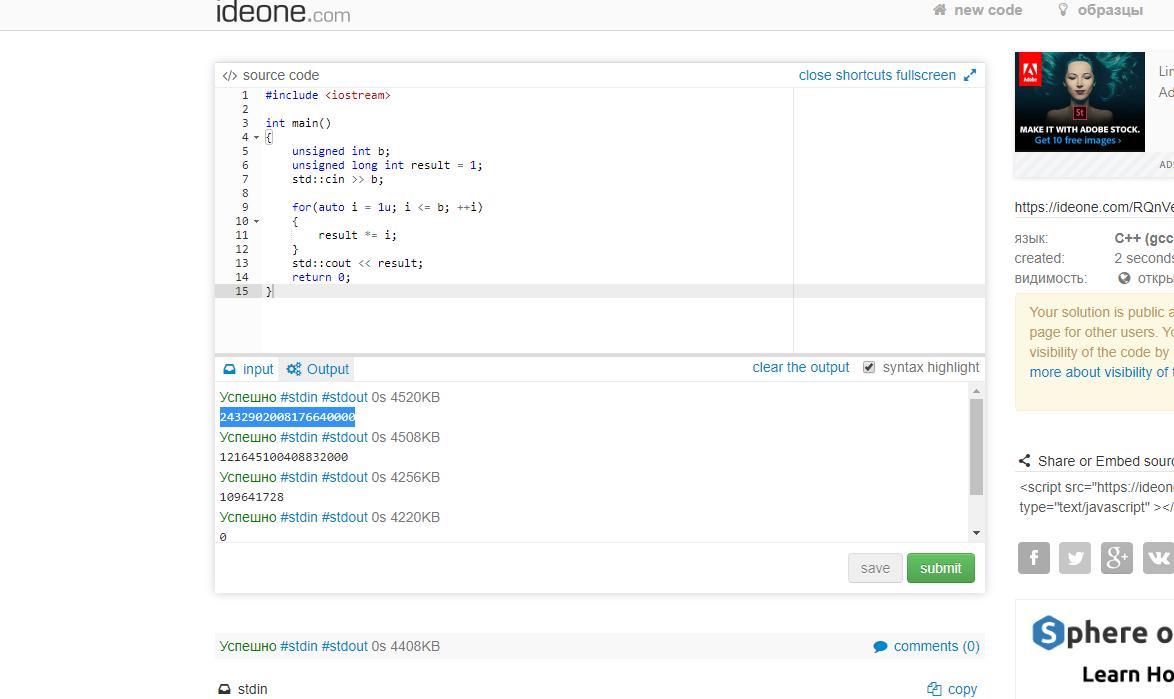This screenshot has height=699, width=1174.
Task: Click the VK share icon
Action: (1158, 558)
